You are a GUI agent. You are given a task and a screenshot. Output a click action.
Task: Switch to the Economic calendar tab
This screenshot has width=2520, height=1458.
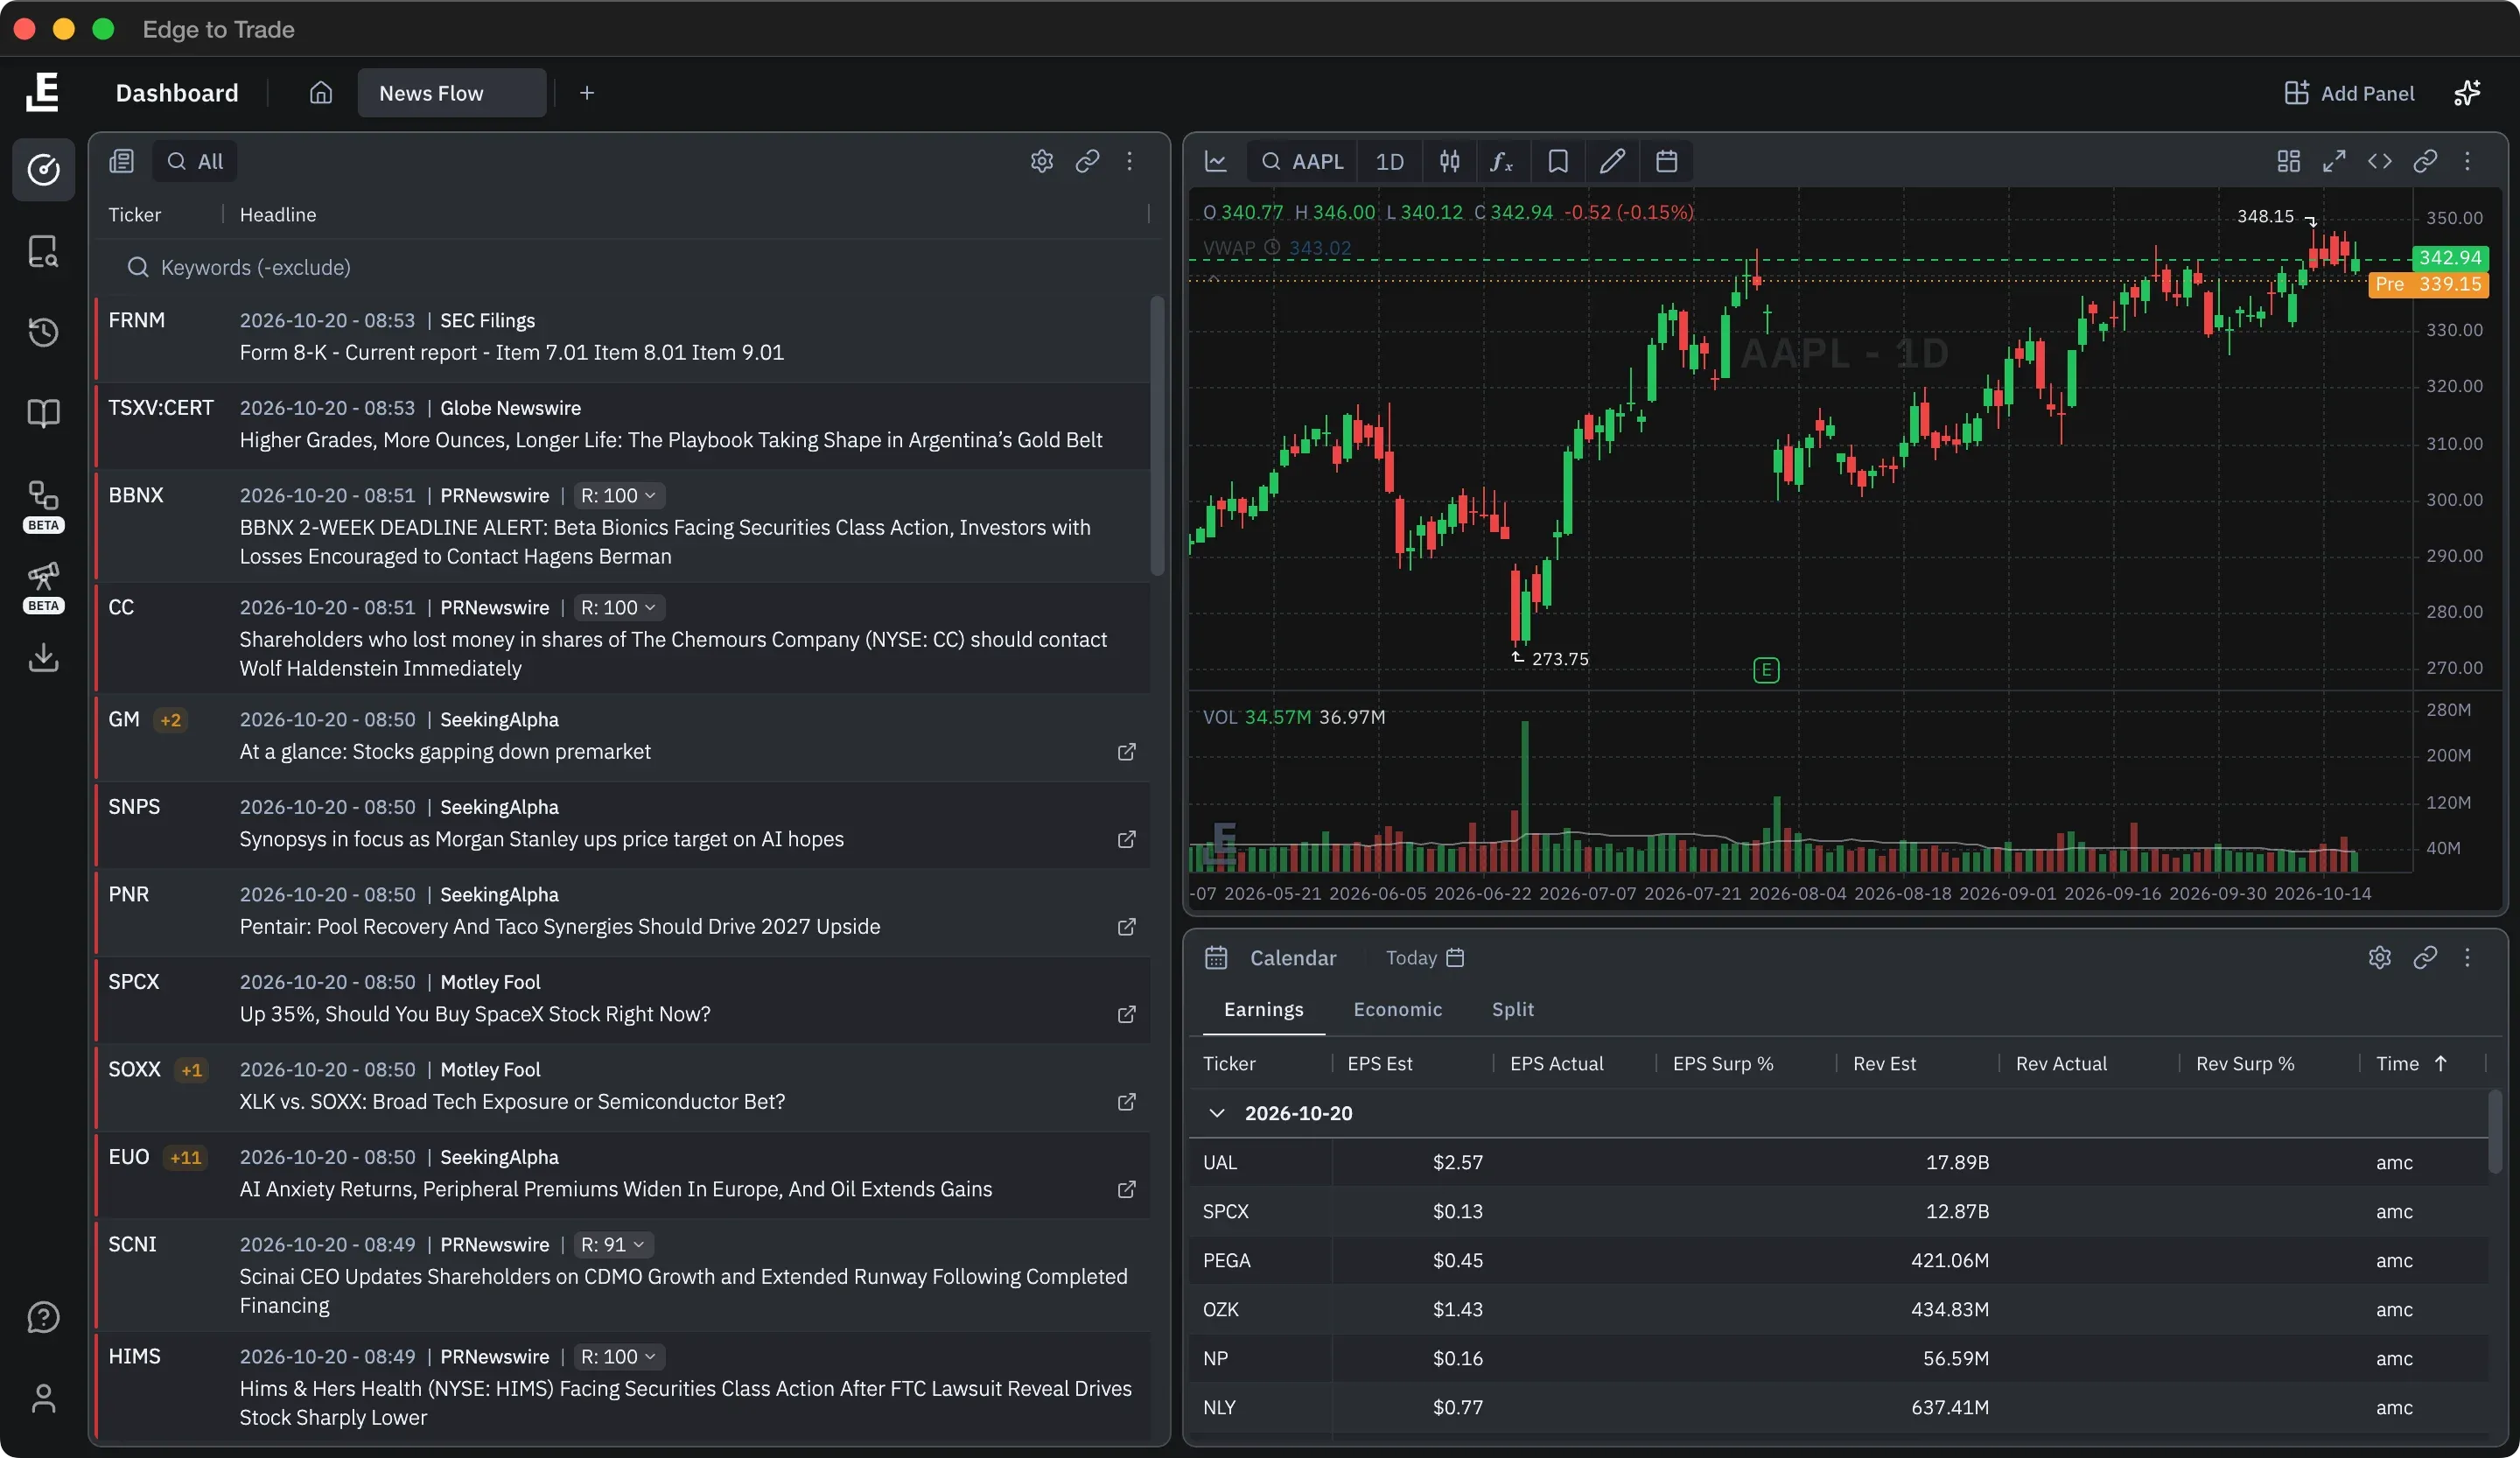click(x=1397, y=1009)
